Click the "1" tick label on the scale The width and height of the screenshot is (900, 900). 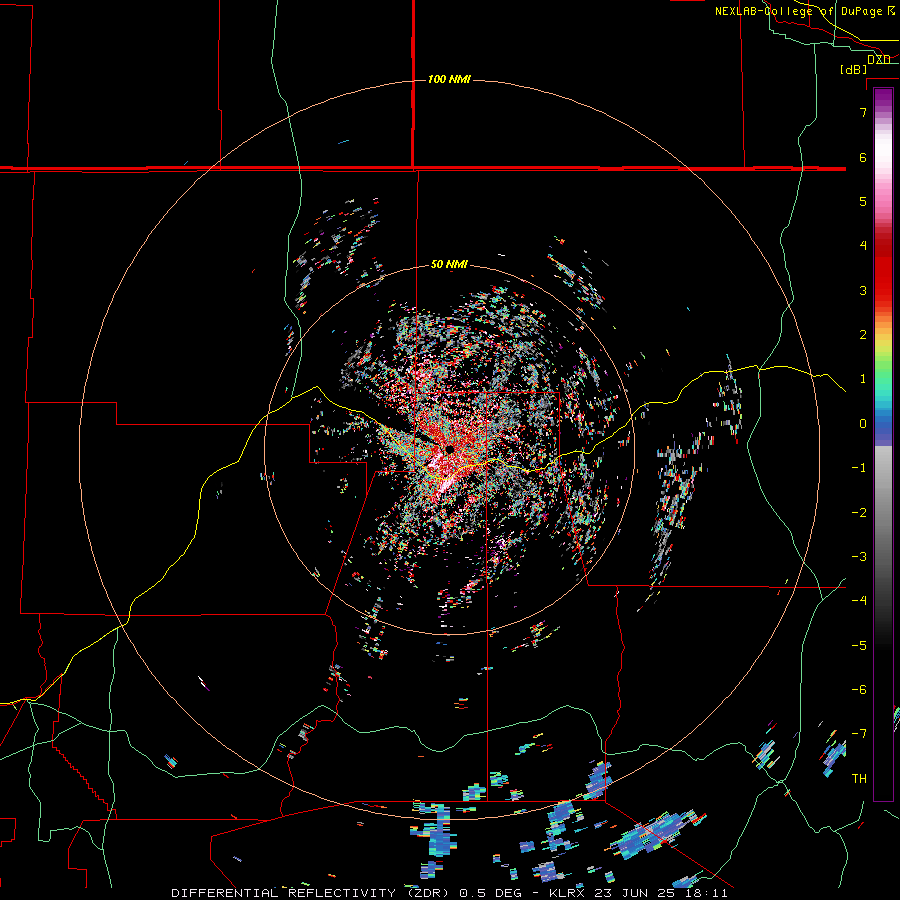pos(863,379)
